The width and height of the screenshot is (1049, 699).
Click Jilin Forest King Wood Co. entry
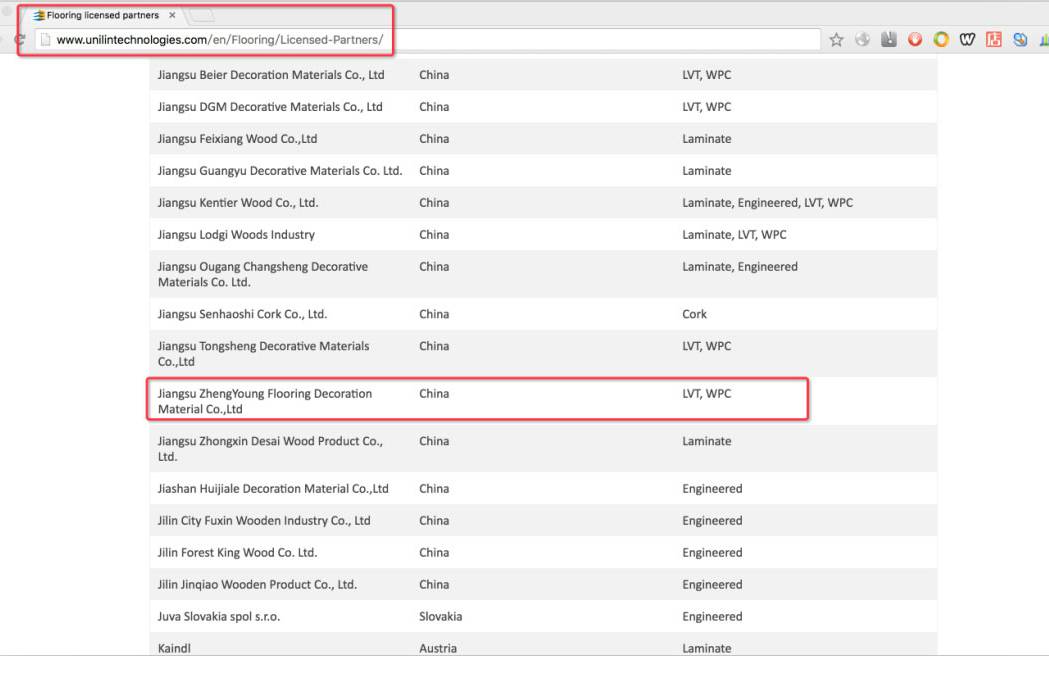[237, 553]
